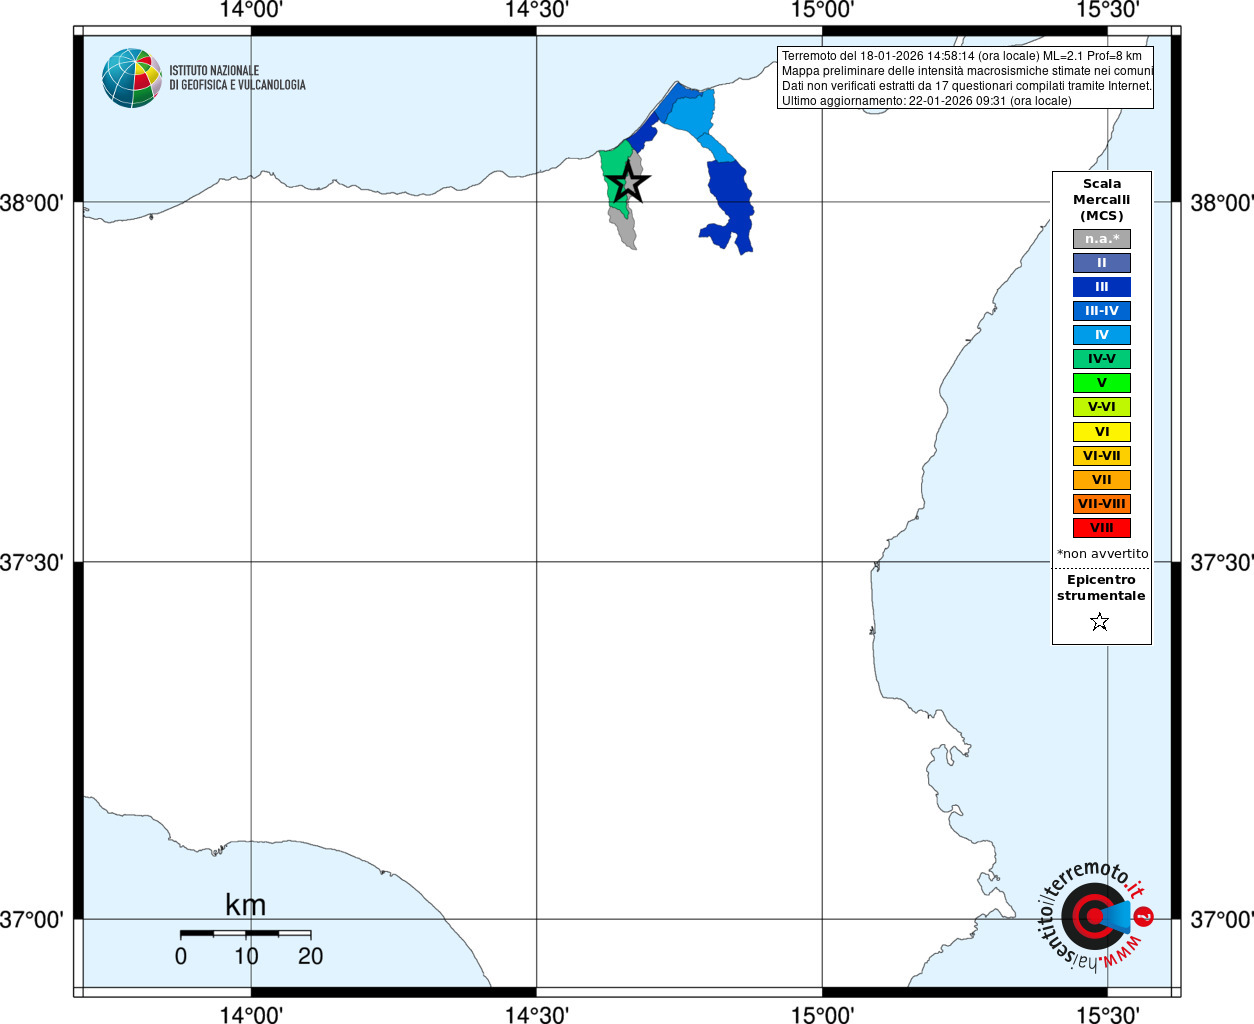Screen dimensions: 1254x1024
Task: Click the III-IV legend swatch
Action: click(x=1102, y=311)
